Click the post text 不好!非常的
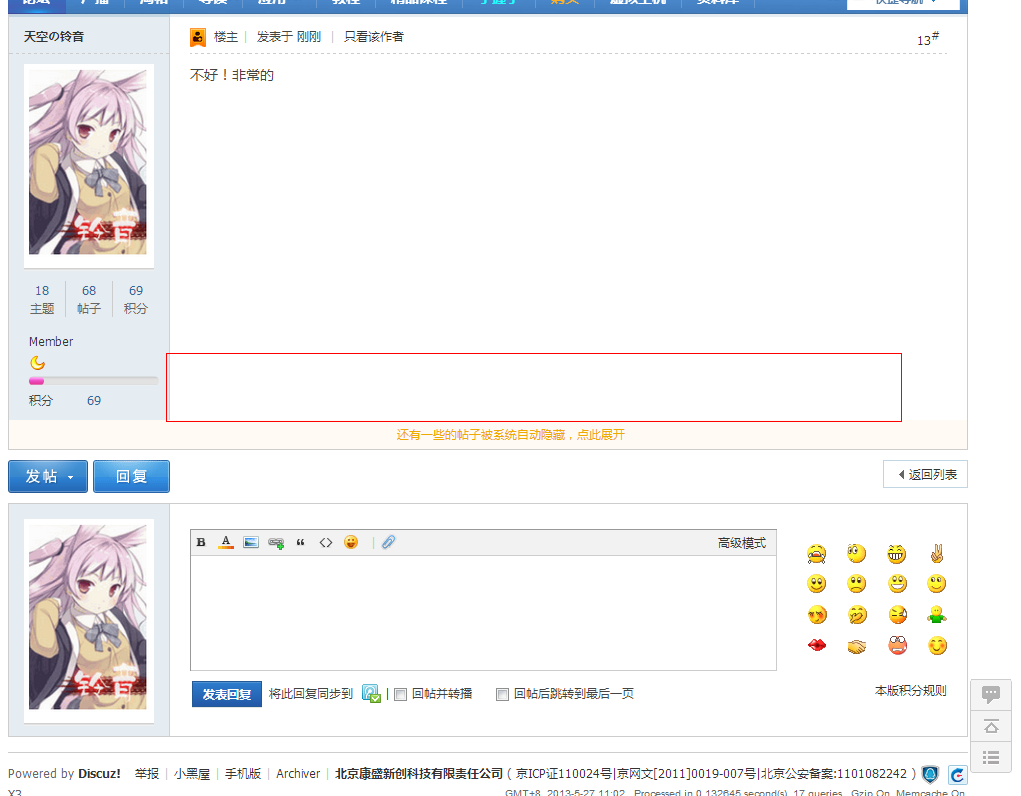 click(232, 75)
